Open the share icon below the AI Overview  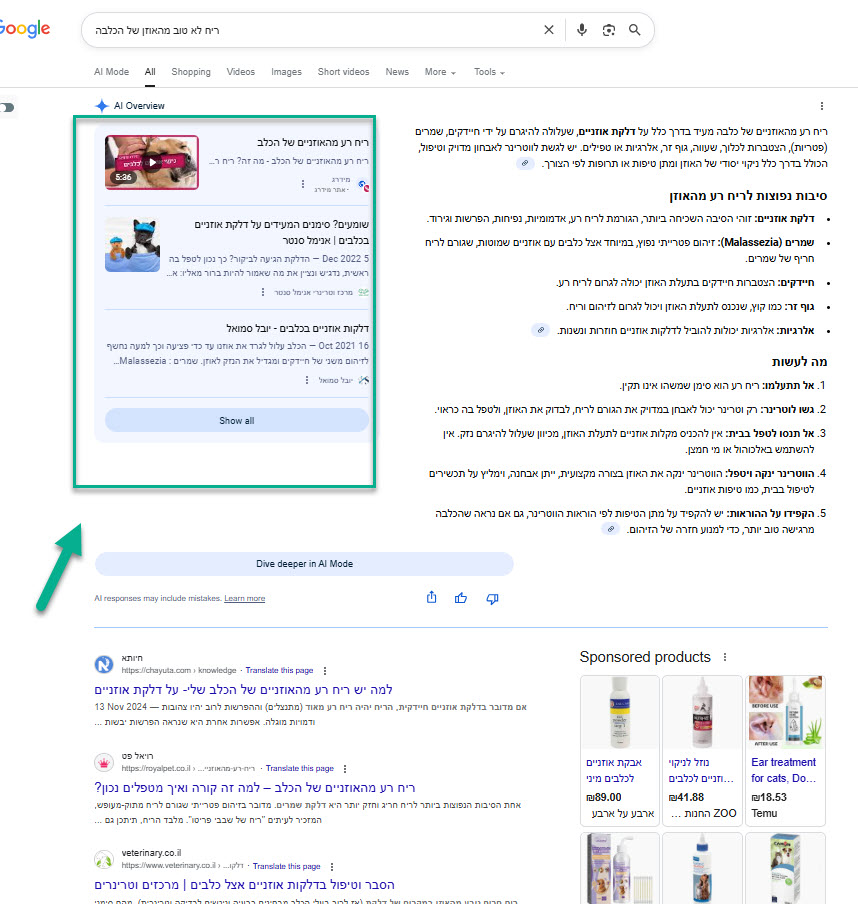point(431,597)
